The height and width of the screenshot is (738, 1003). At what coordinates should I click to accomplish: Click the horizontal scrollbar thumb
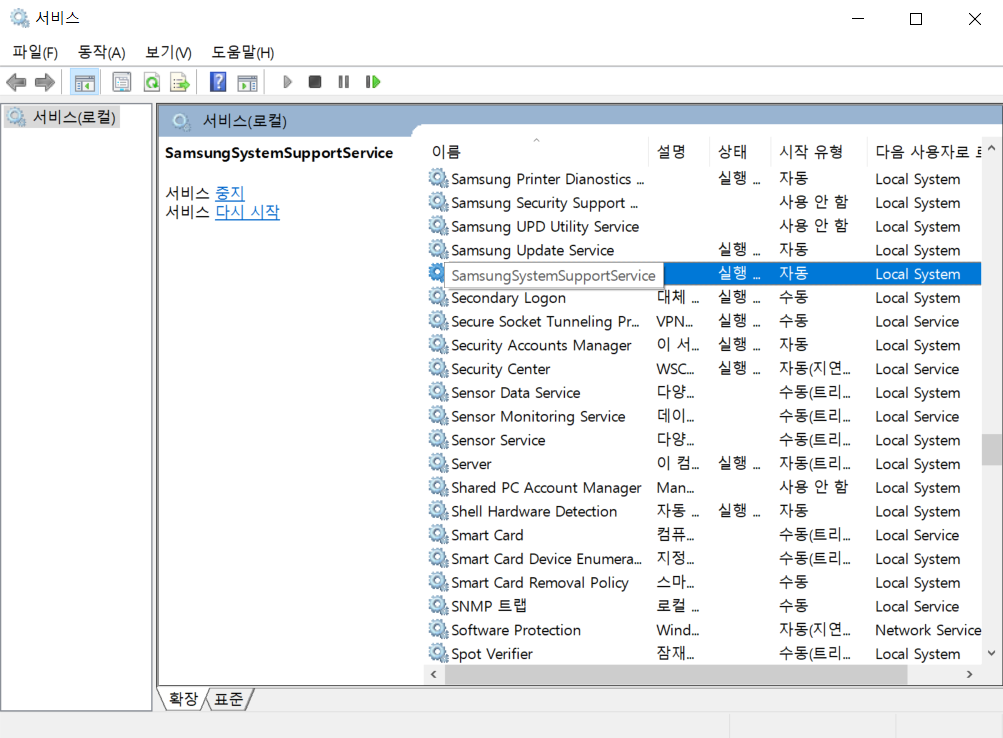676,674
